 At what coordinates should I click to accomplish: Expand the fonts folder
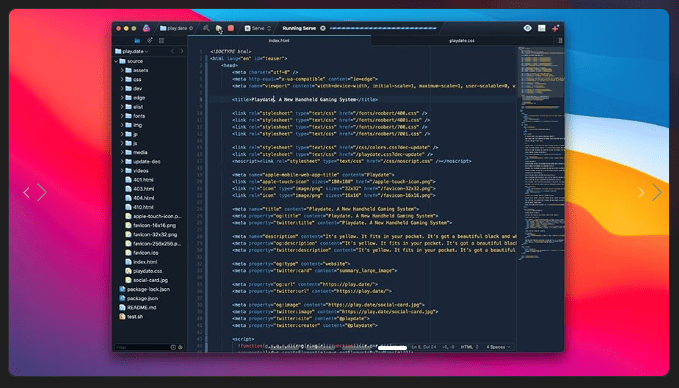[122, 116]
